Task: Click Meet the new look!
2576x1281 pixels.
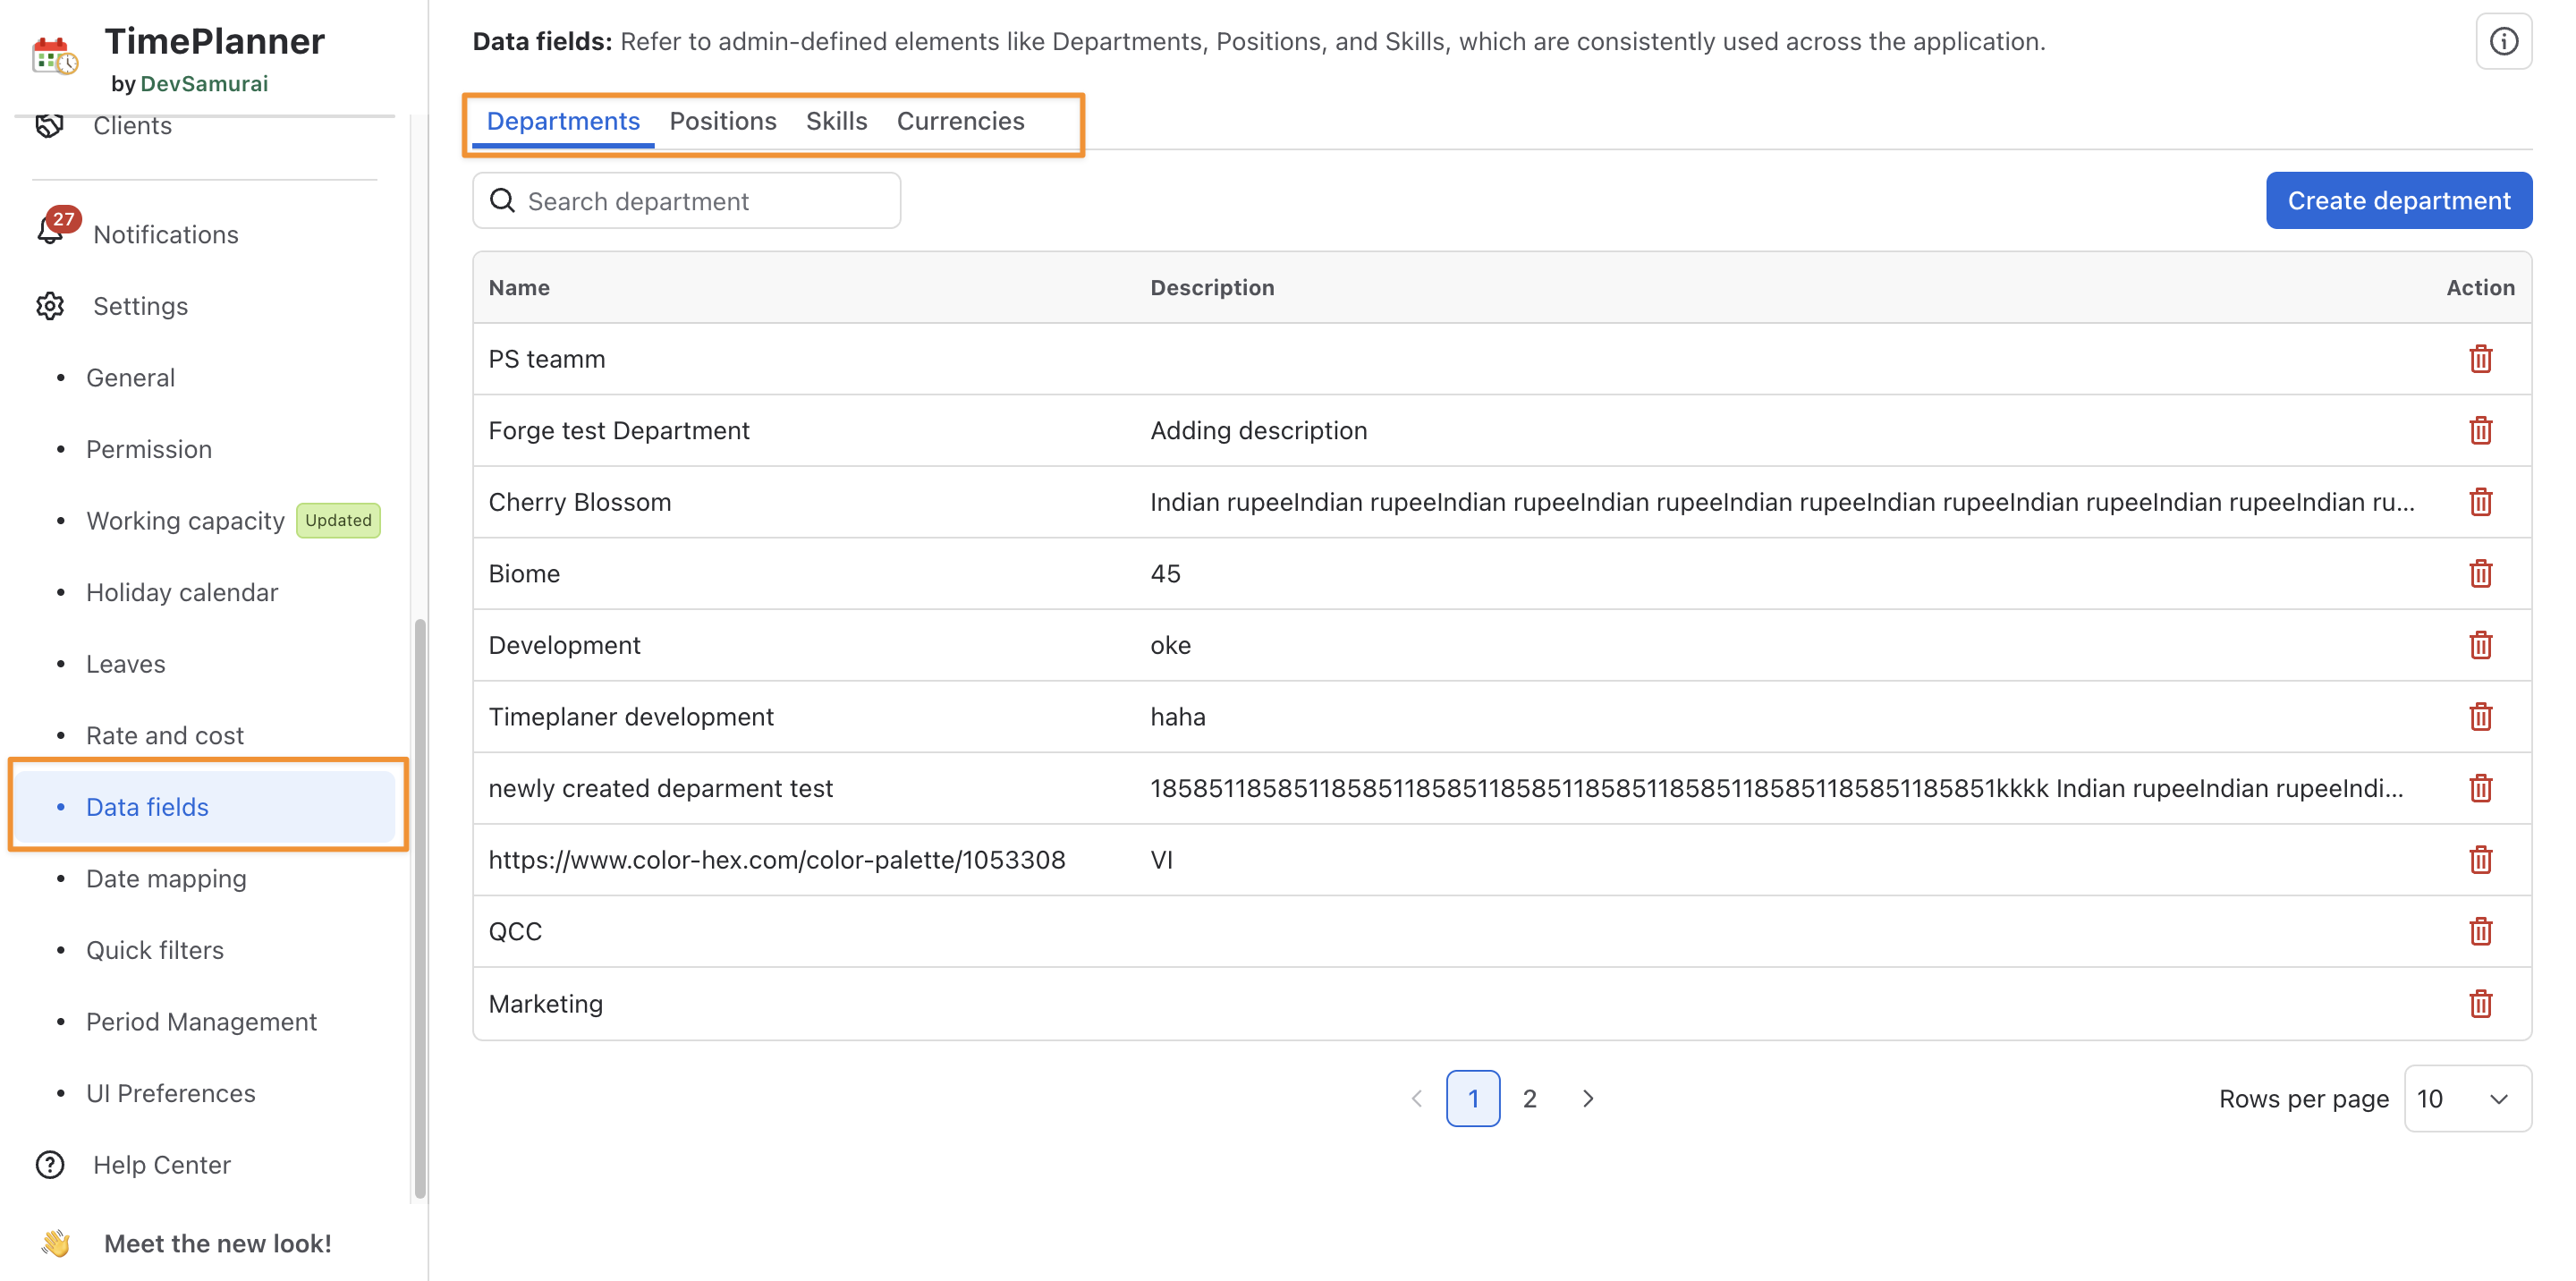Action: [x=218, y=1243]
